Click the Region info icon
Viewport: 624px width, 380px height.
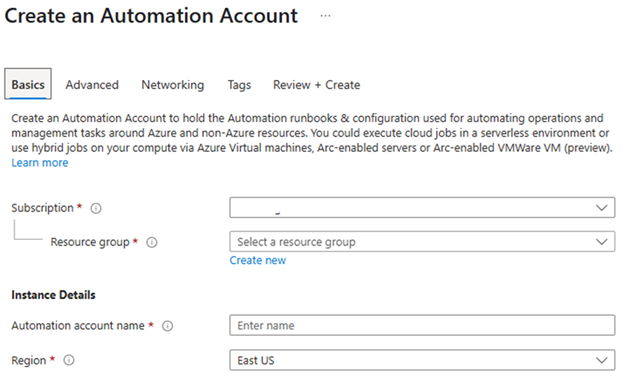[x=69, y=360]
